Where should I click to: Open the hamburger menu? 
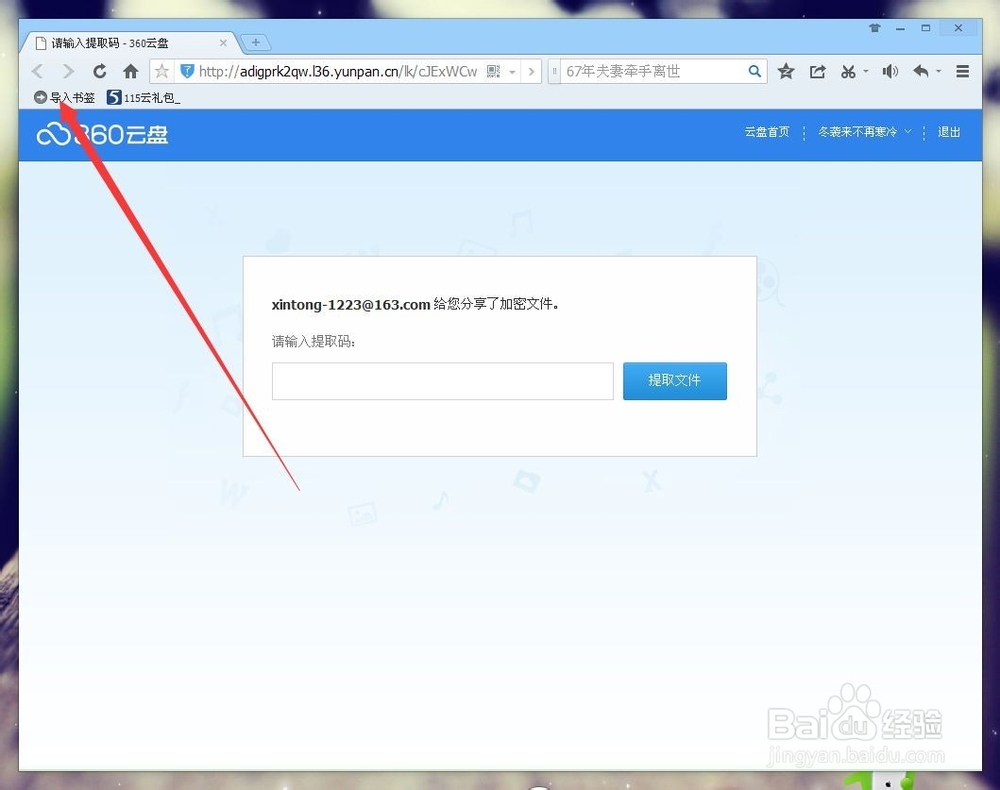963,71
